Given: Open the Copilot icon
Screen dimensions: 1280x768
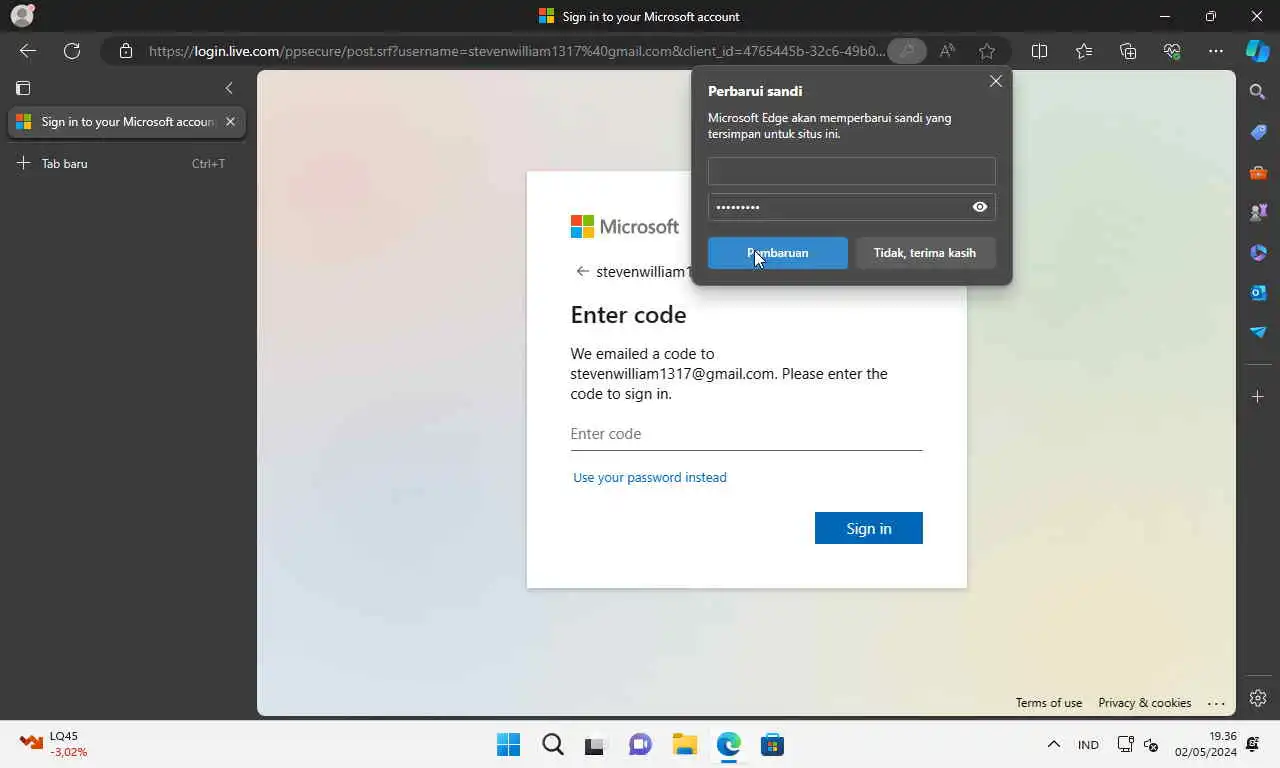Looking at the screenshot, I should [1257, 51].
